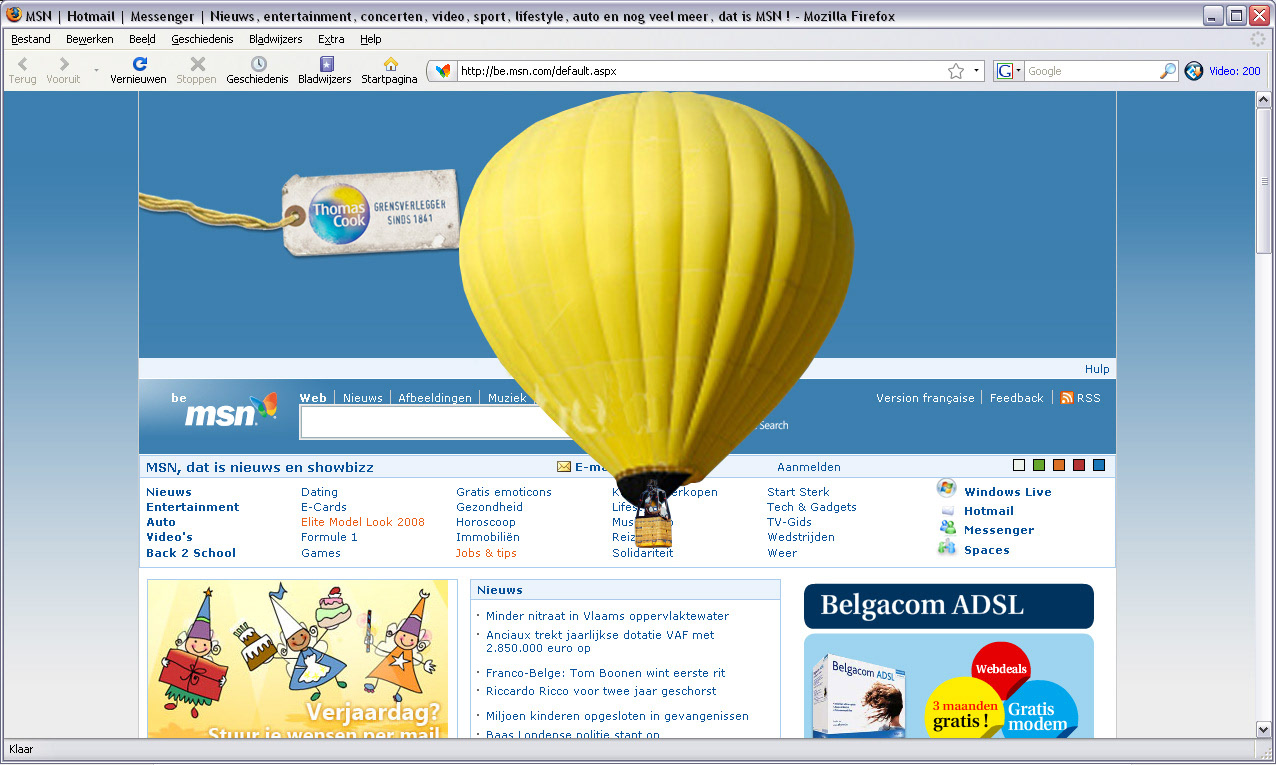Select the Muziek search tab
This screenshot has width=1276, height=765.
point(507,398)
